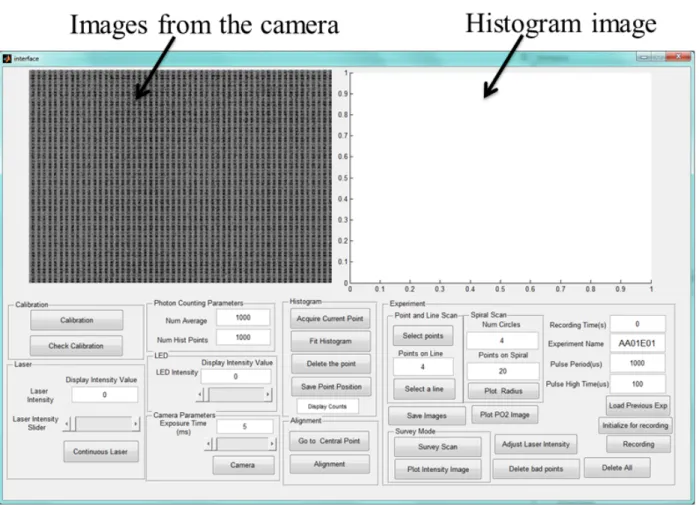Image resolution: width=699 pixels, height=505 pixels.
Task: Click Delete the point button
Action: coord(331,364)
